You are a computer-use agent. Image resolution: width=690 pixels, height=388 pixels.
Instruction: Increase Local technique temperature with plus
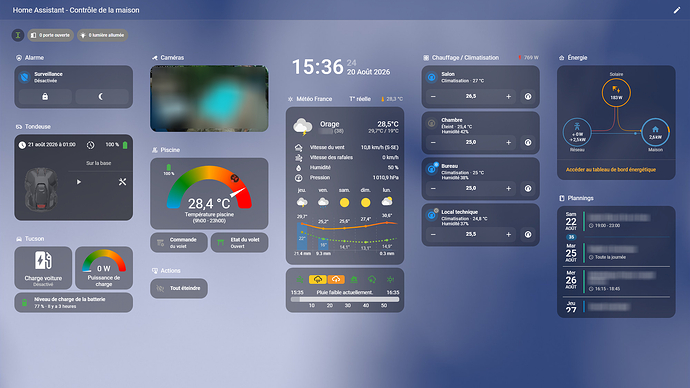(508, 234)
